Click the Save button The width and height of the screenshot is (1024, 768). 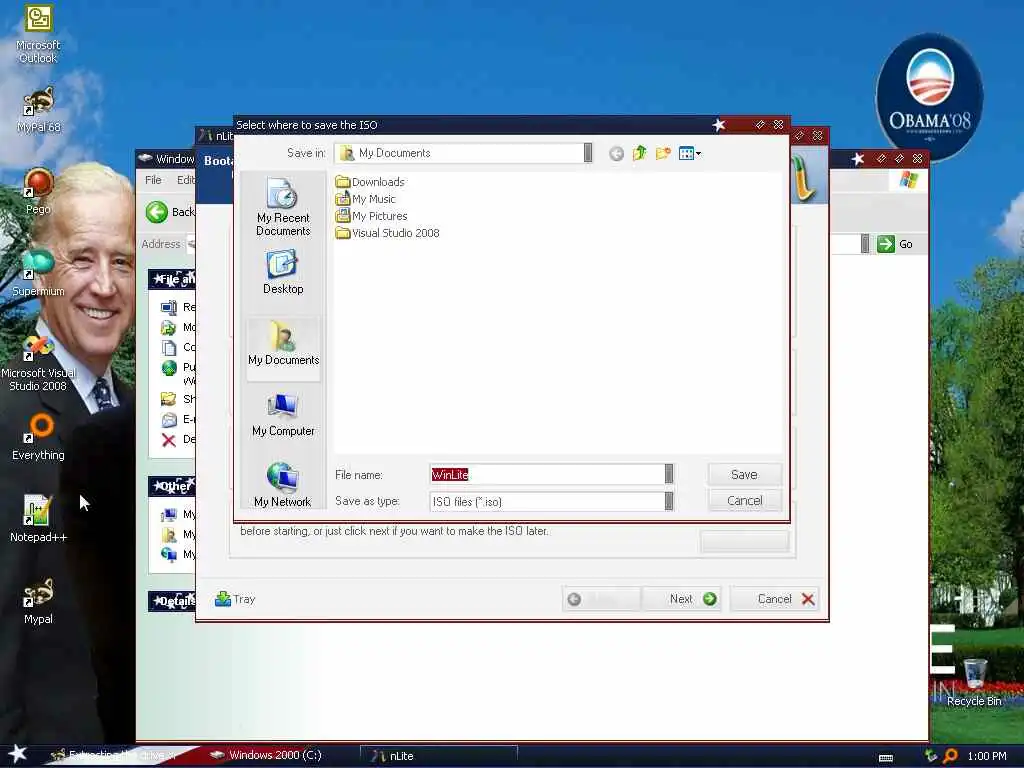(744, 475)
